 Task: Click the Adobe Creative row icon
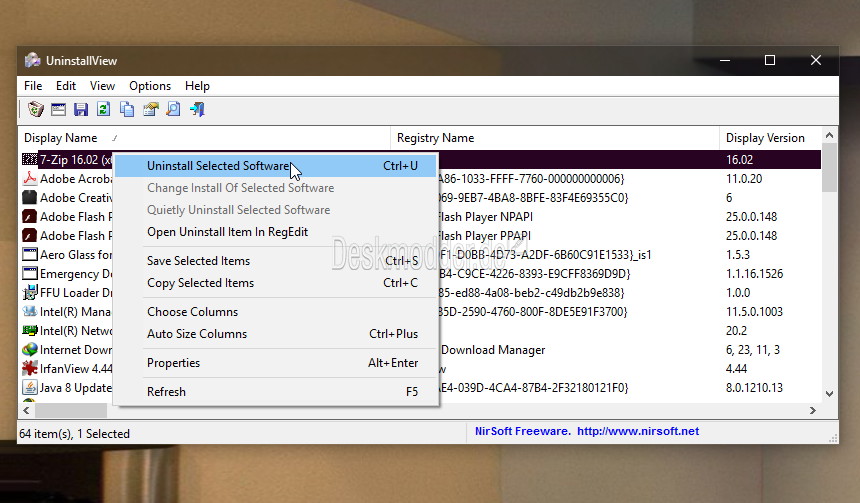tap(30, 197)
